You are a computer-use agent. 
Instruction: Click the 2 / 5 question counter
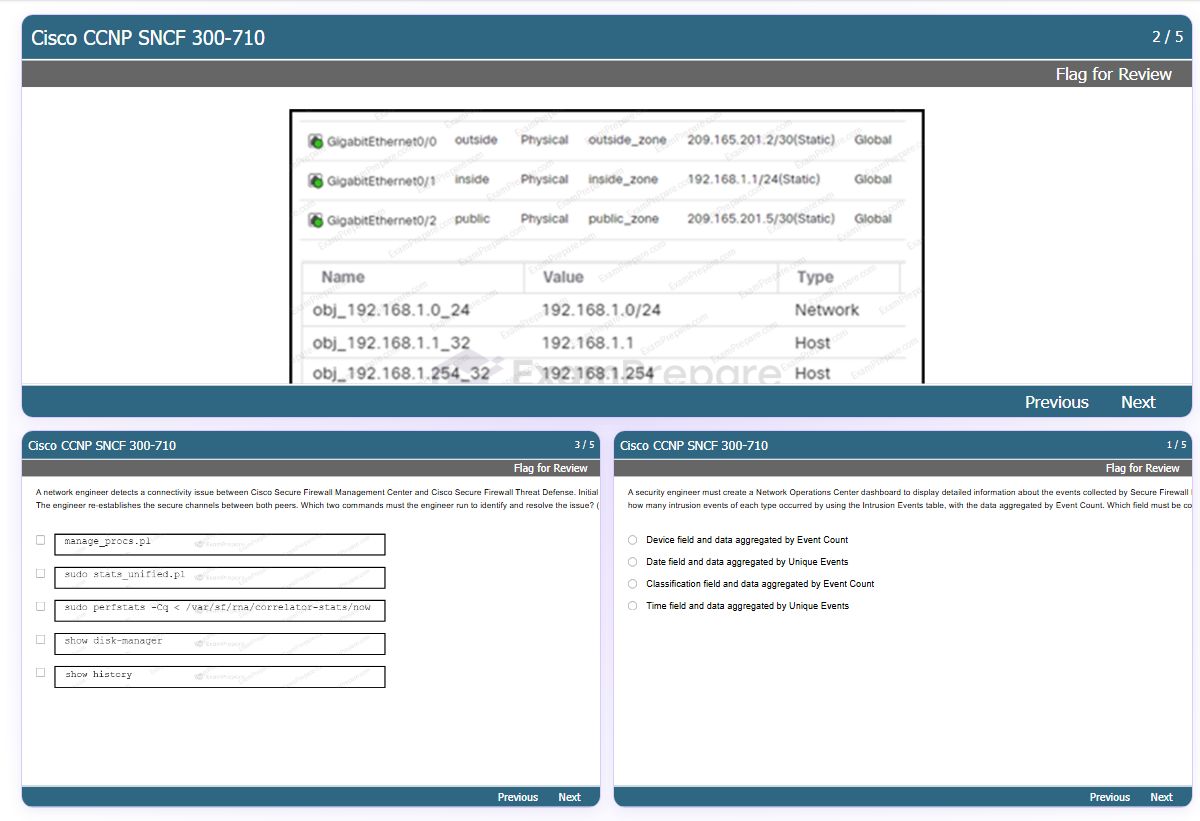pos(1167,37)
